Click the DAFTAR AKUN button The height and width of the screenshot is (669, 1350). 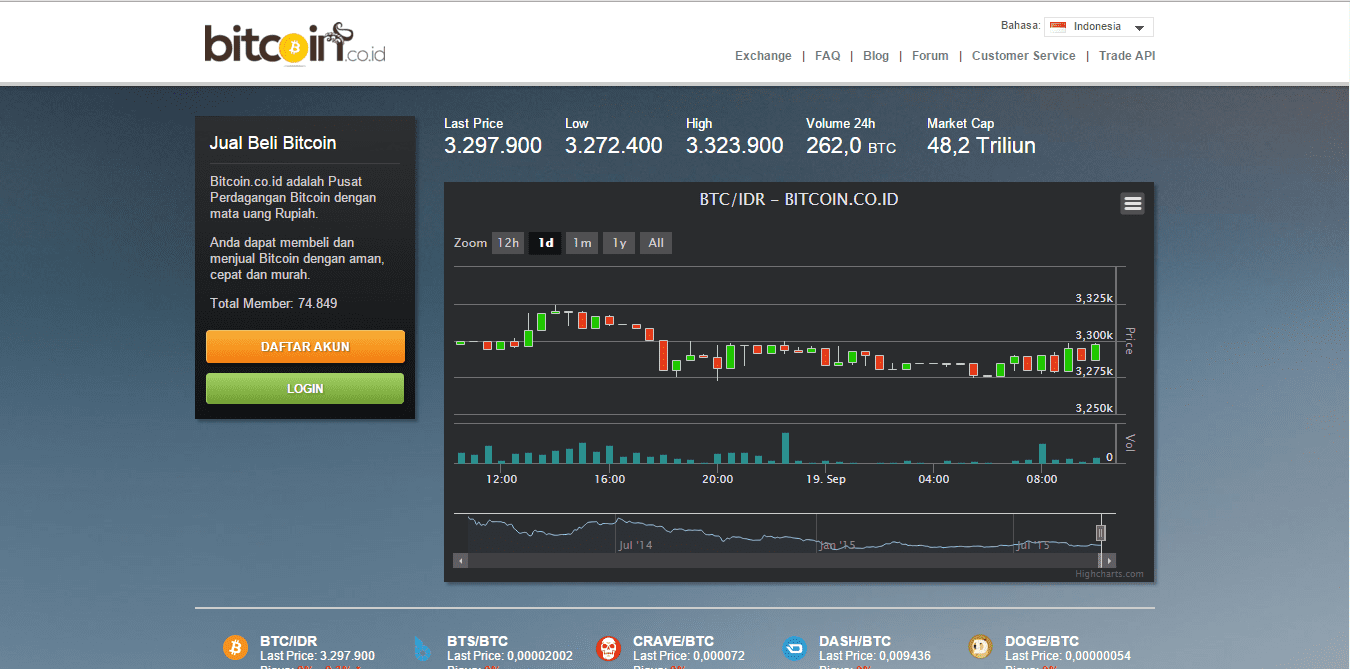click(305, 346)
